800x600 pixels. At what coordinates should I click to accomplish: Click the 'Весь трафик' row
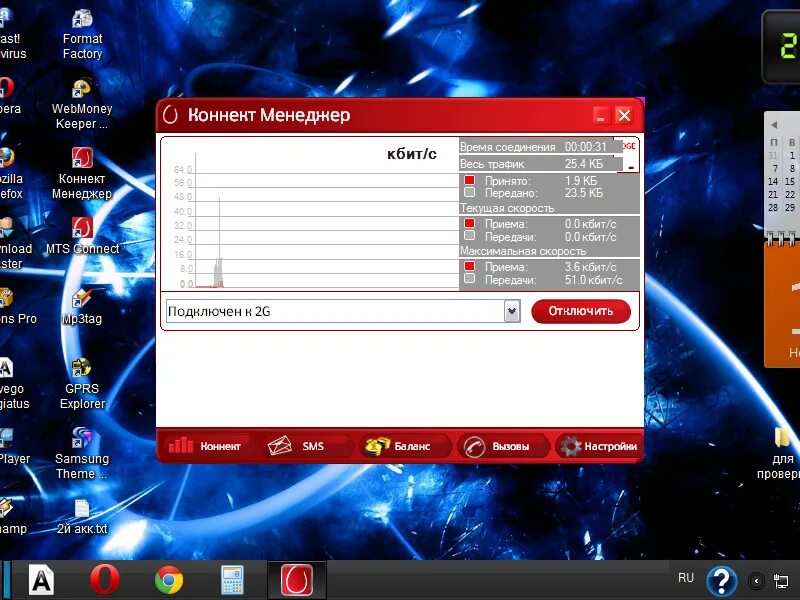tap(540, 164)
